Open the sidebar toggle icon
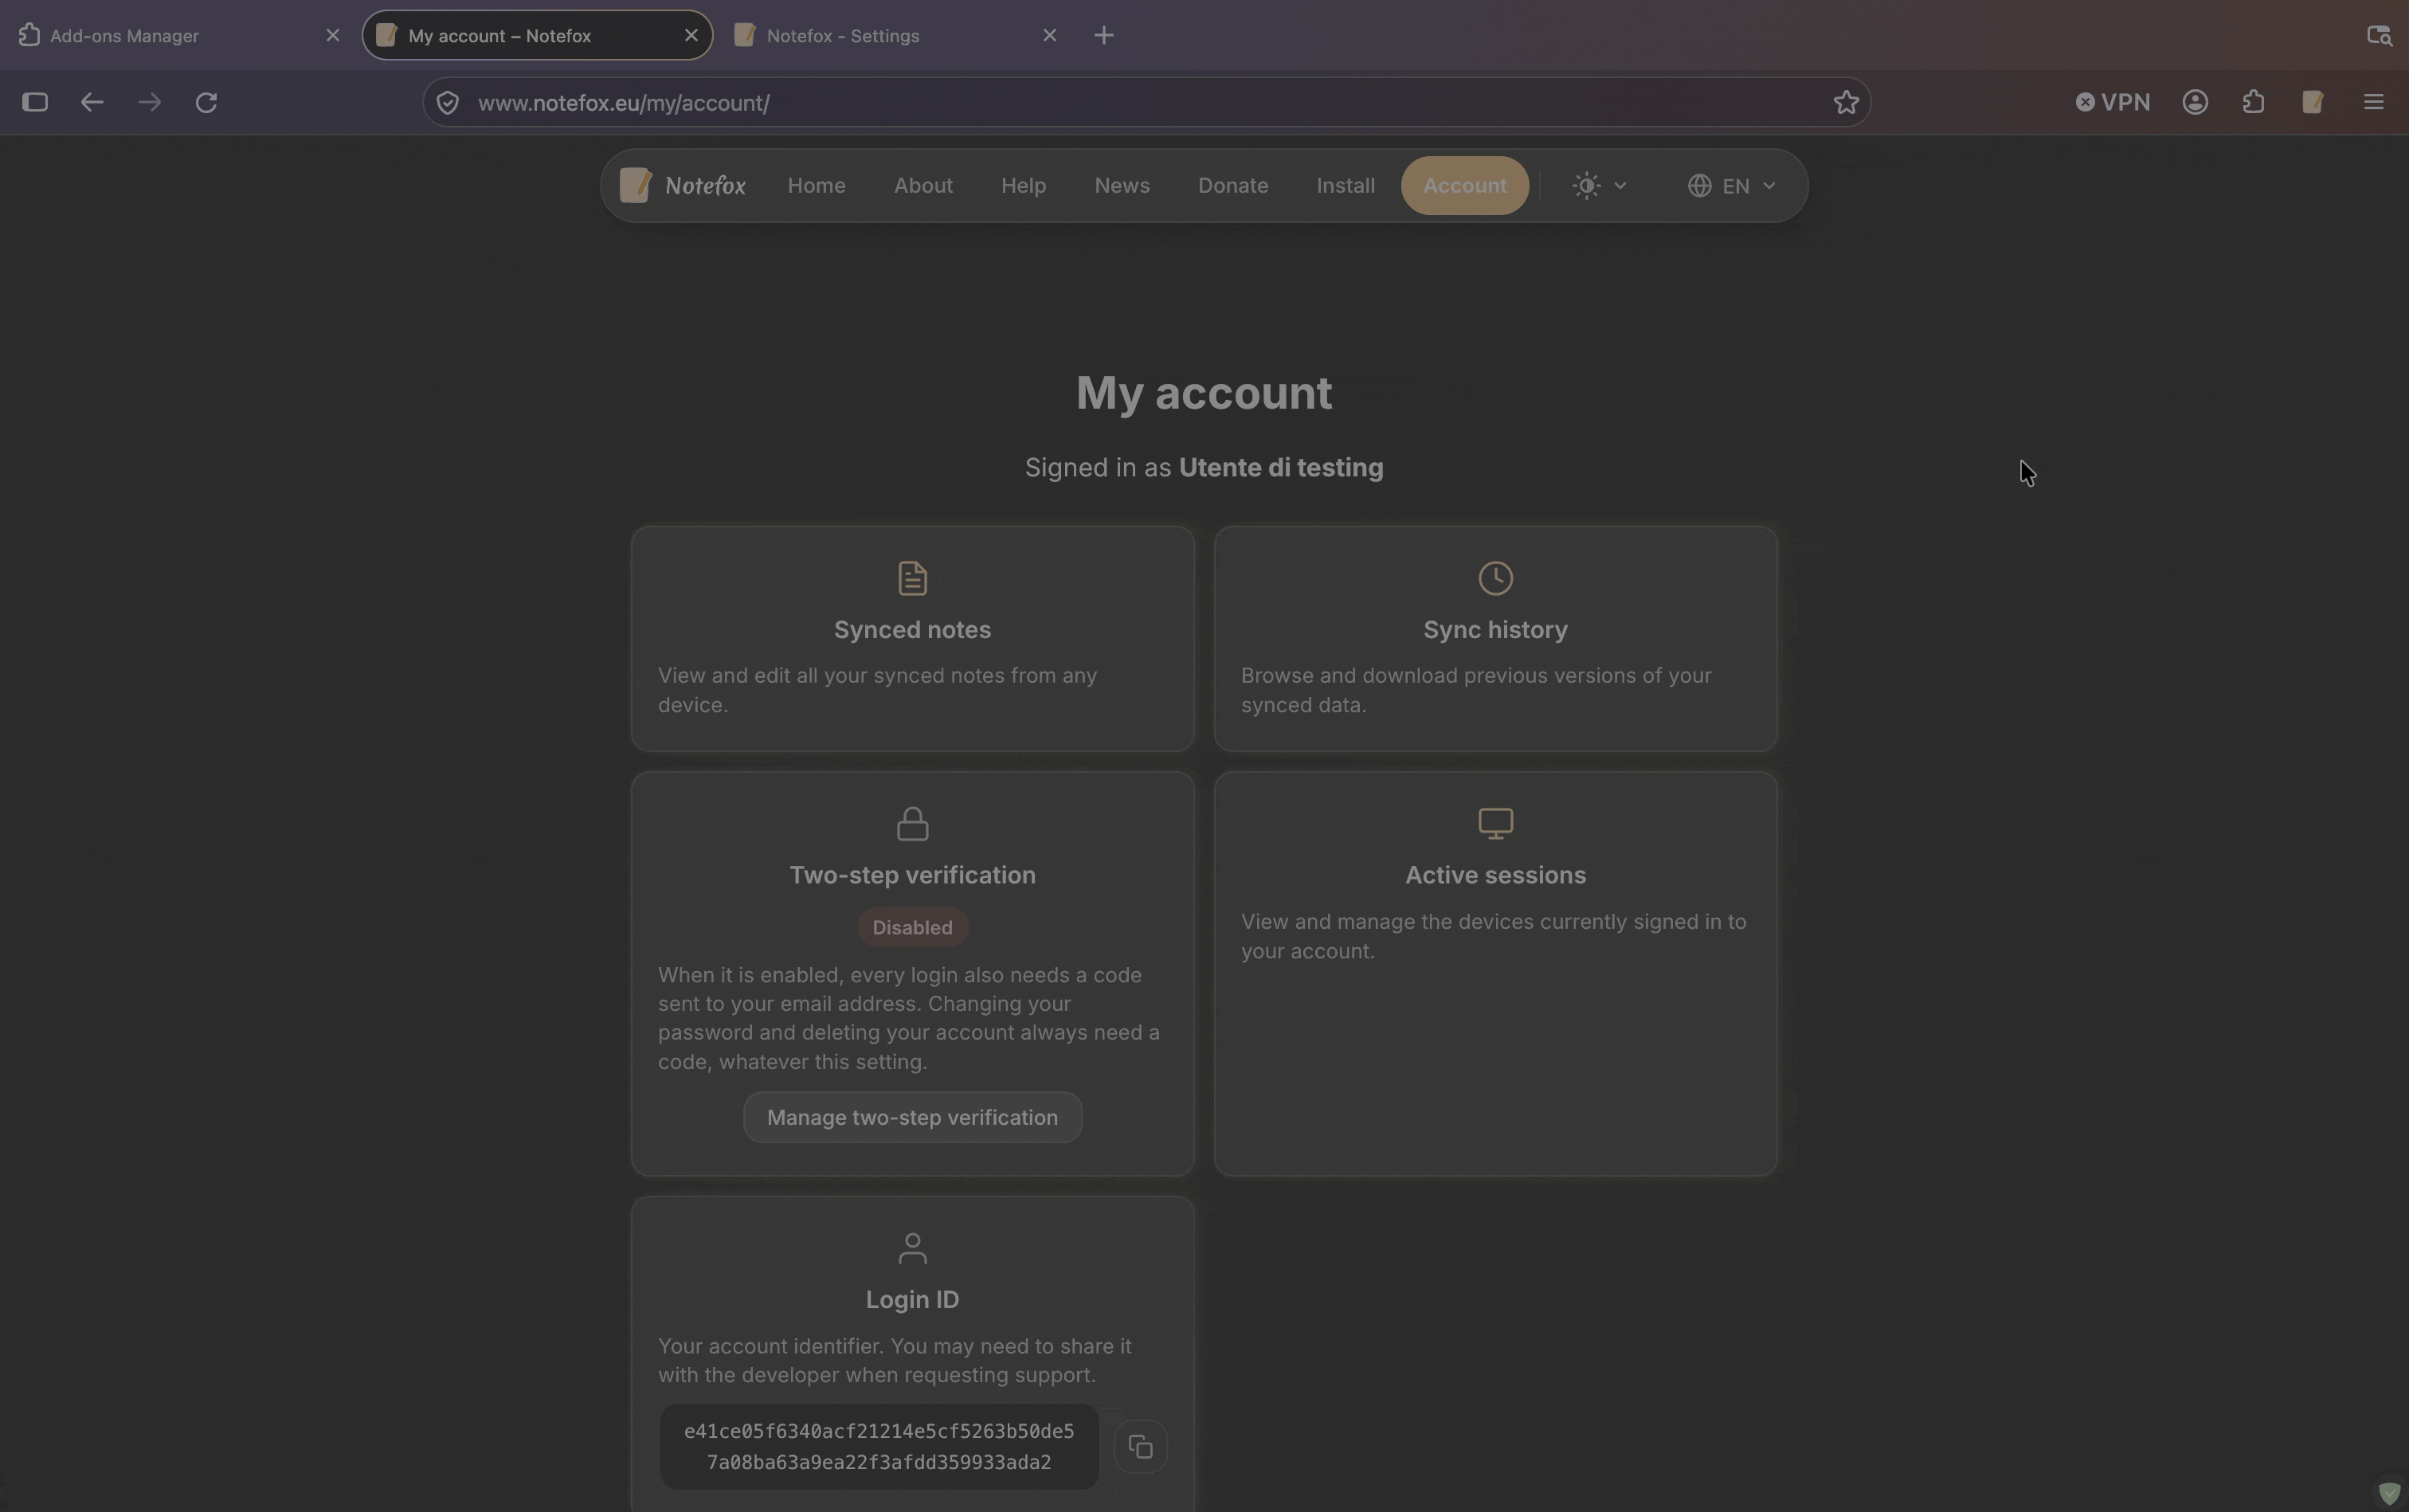The height and width of the screenshot is (1512, 2409). [x=35, y=102]
